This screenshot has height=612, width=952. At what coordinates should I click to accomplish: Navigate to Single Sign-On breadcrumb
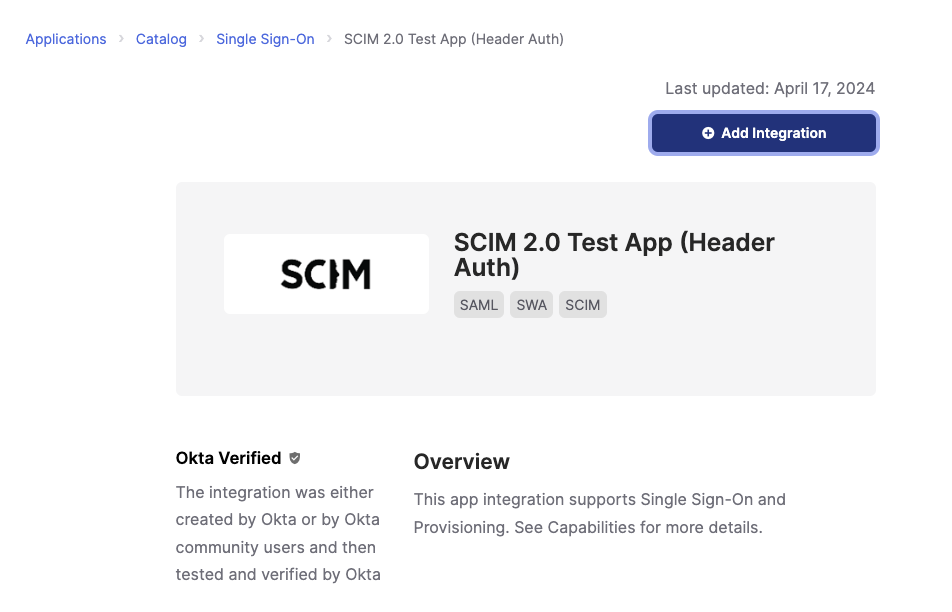click(265, 39)
